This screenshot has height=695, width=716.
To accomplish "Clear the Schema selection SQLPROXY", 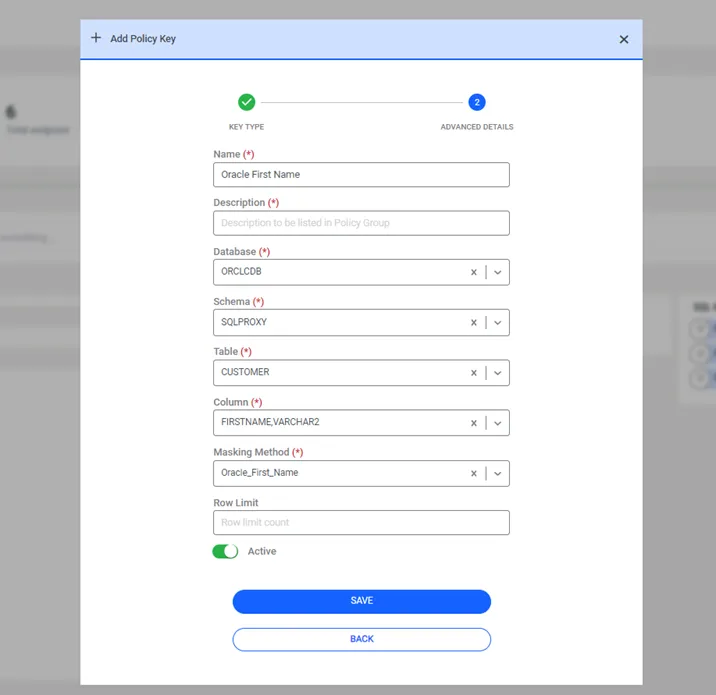I will coord(474,322).
